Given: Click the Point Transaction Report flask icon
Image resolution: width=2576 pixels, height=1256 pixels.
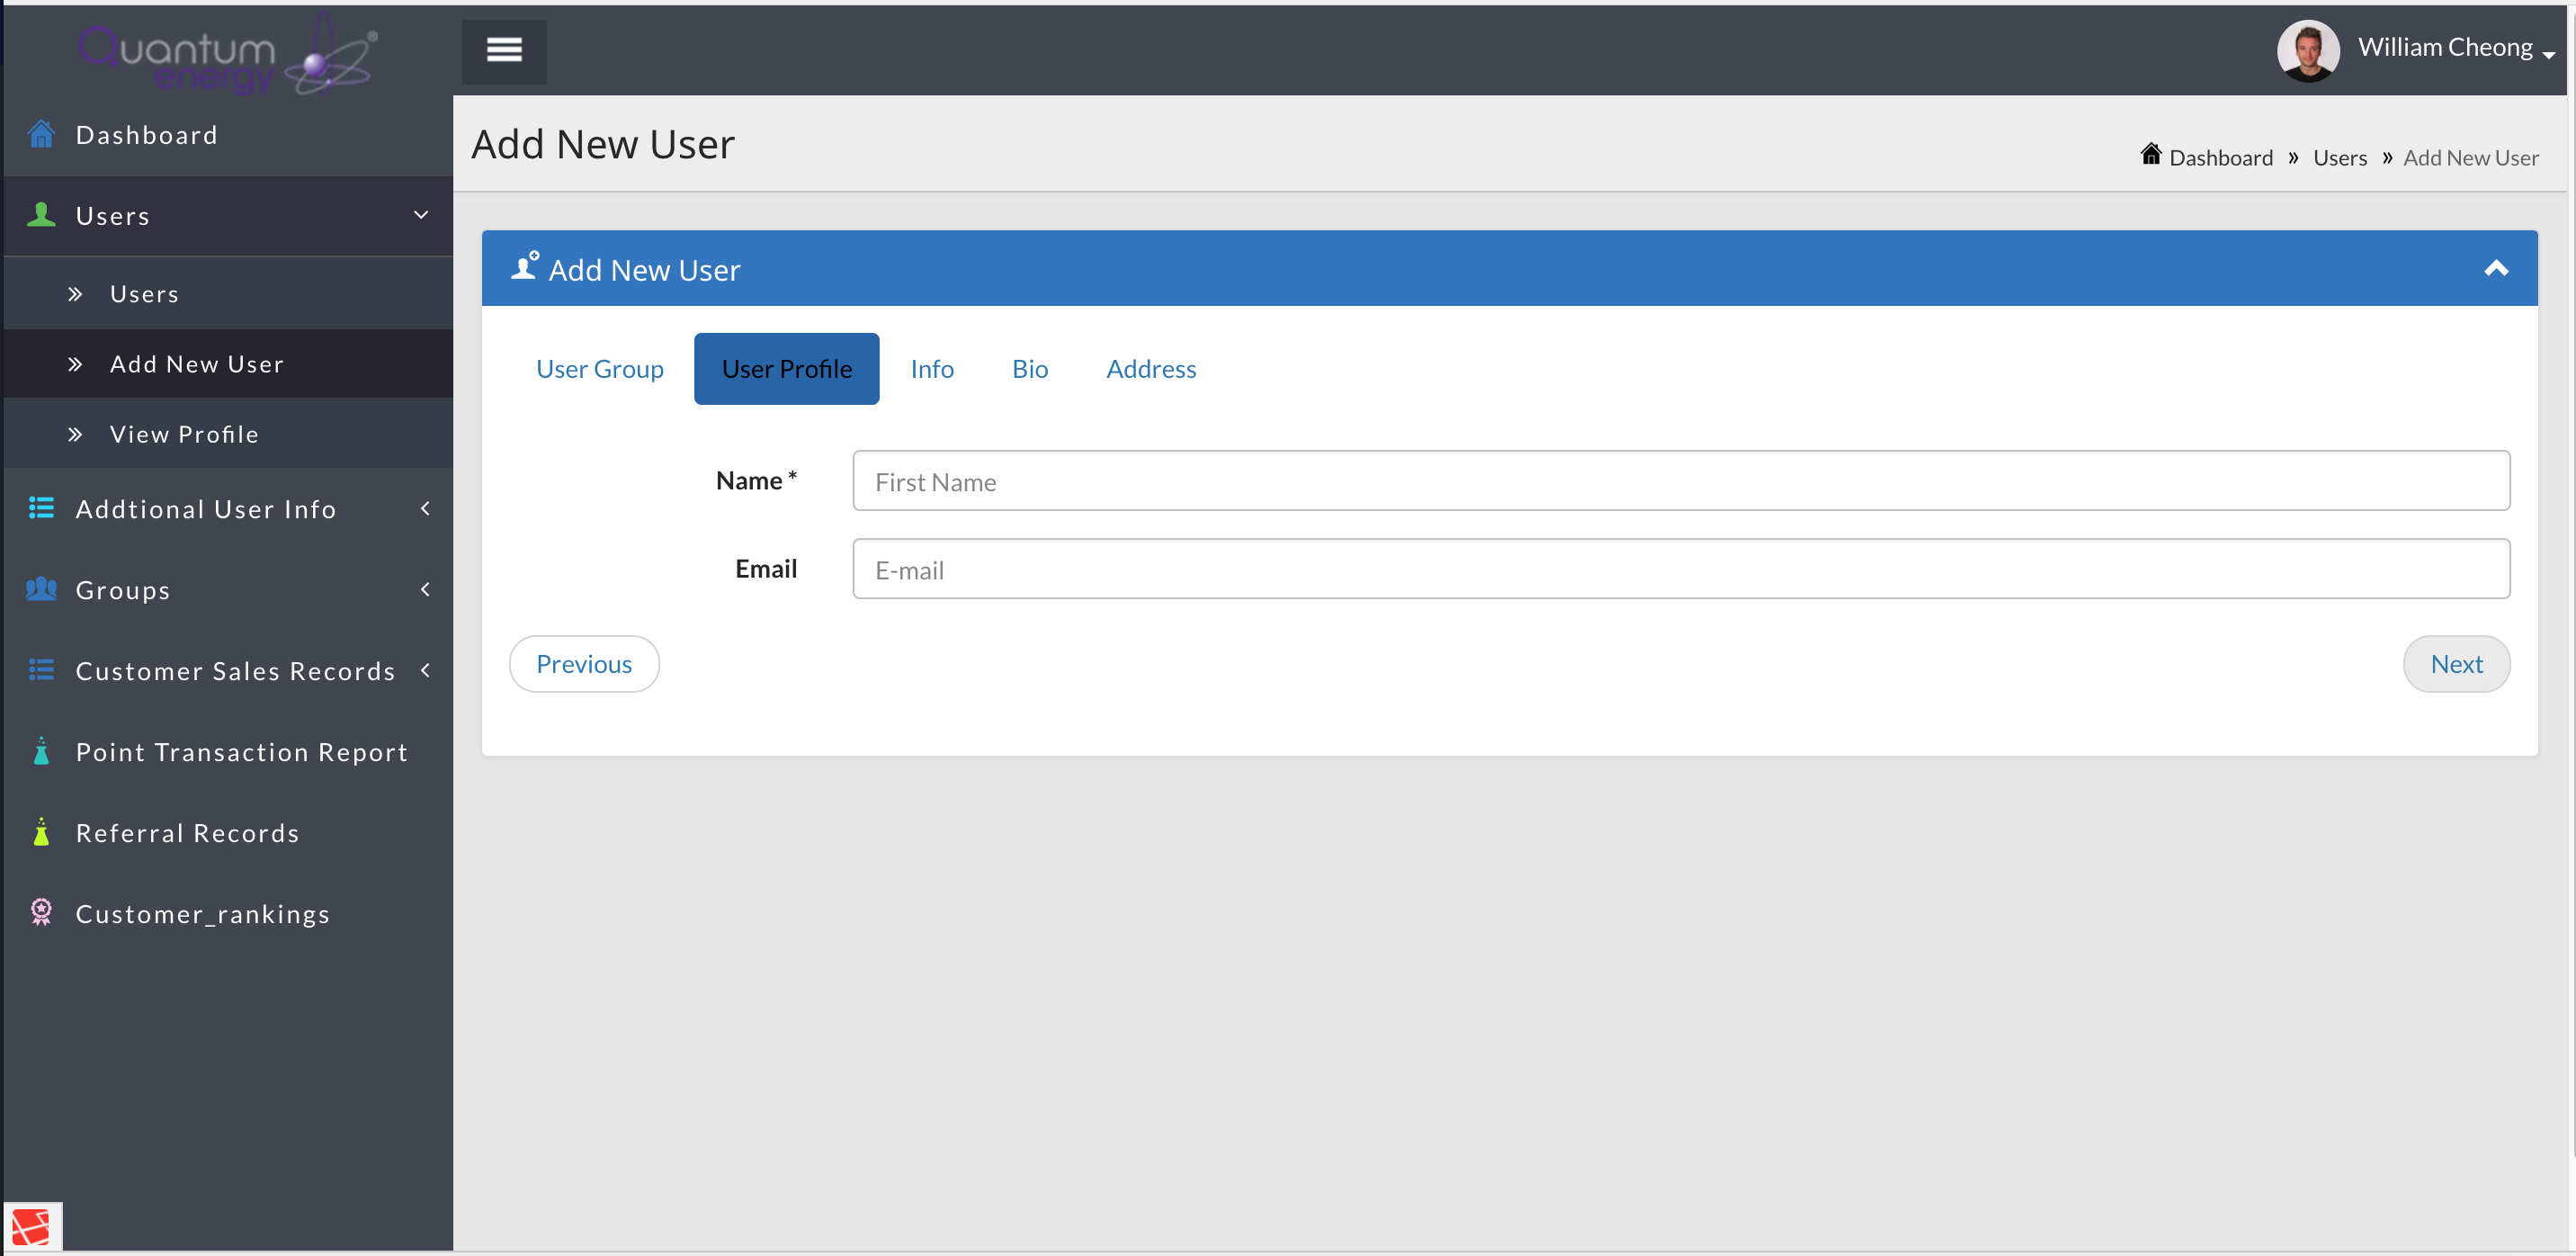Looking at the screenshot, I should pyautogui.click(x=41, y=751).
